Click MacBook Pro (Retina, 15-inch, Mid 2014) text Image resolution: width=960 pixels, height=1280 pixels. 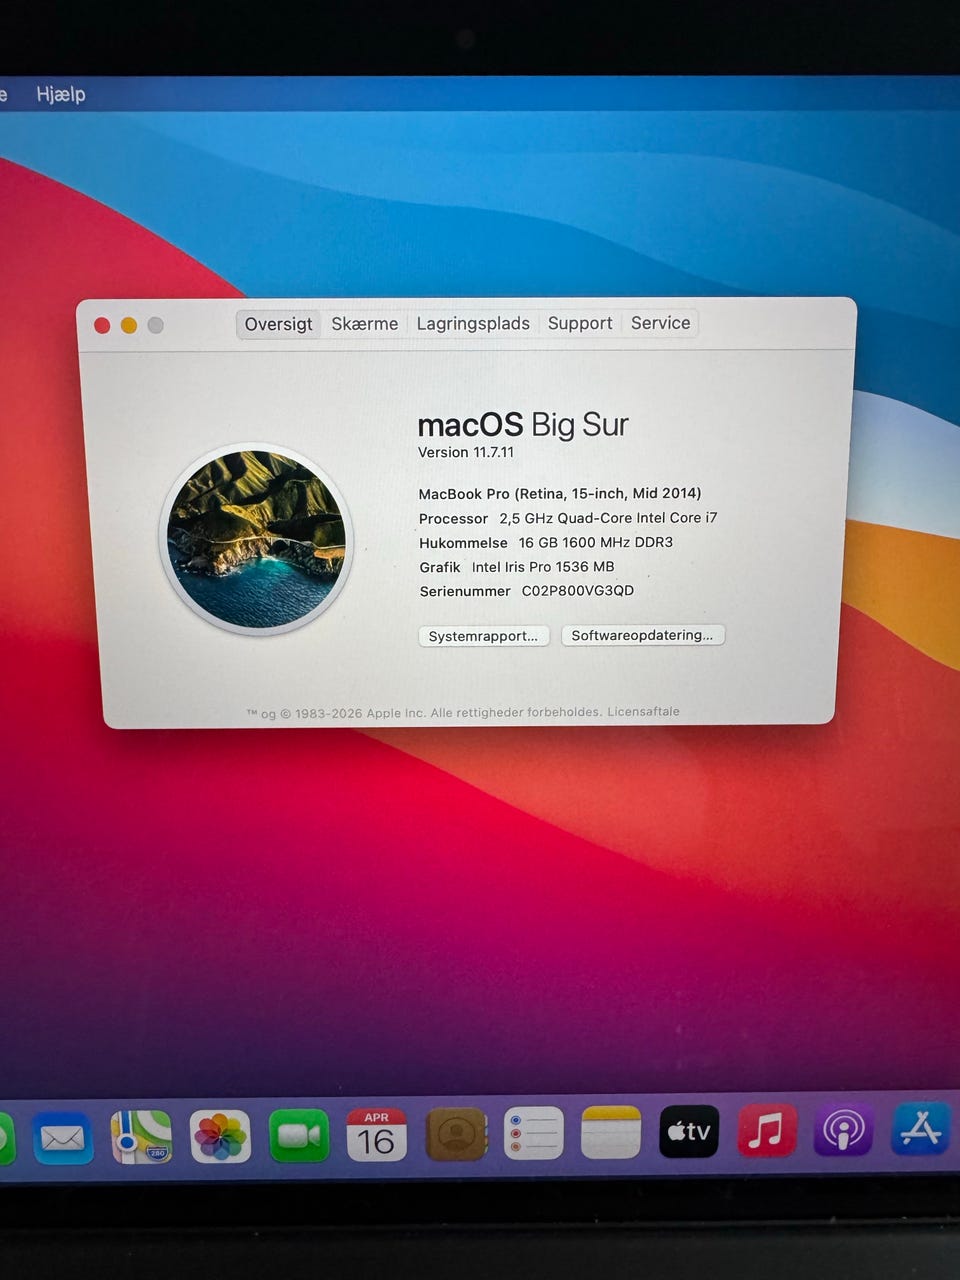pos(560,493)
